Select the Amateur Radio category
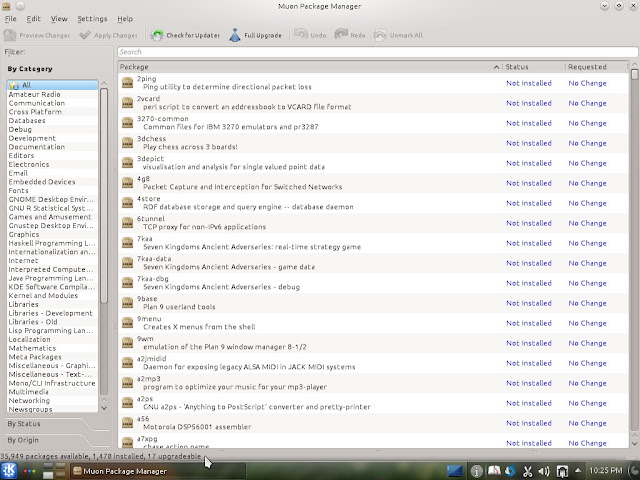Image resolution: width=640 pixels, height=480 pixels. pos(52,94)
